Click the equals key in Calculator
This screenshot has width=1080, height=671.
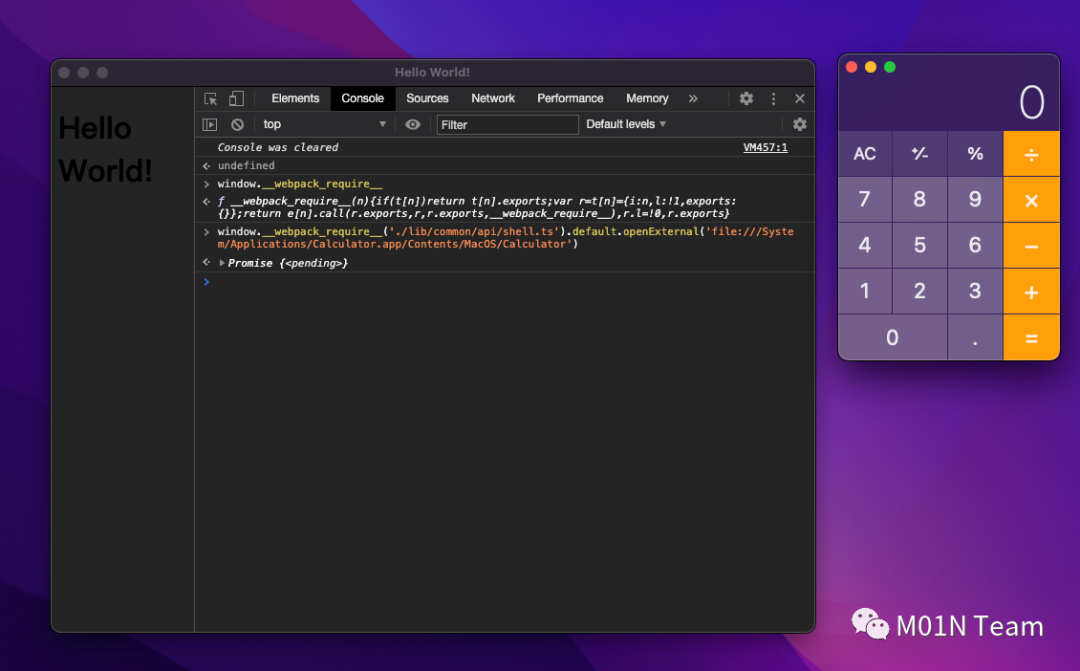[x=1031, y=338]
